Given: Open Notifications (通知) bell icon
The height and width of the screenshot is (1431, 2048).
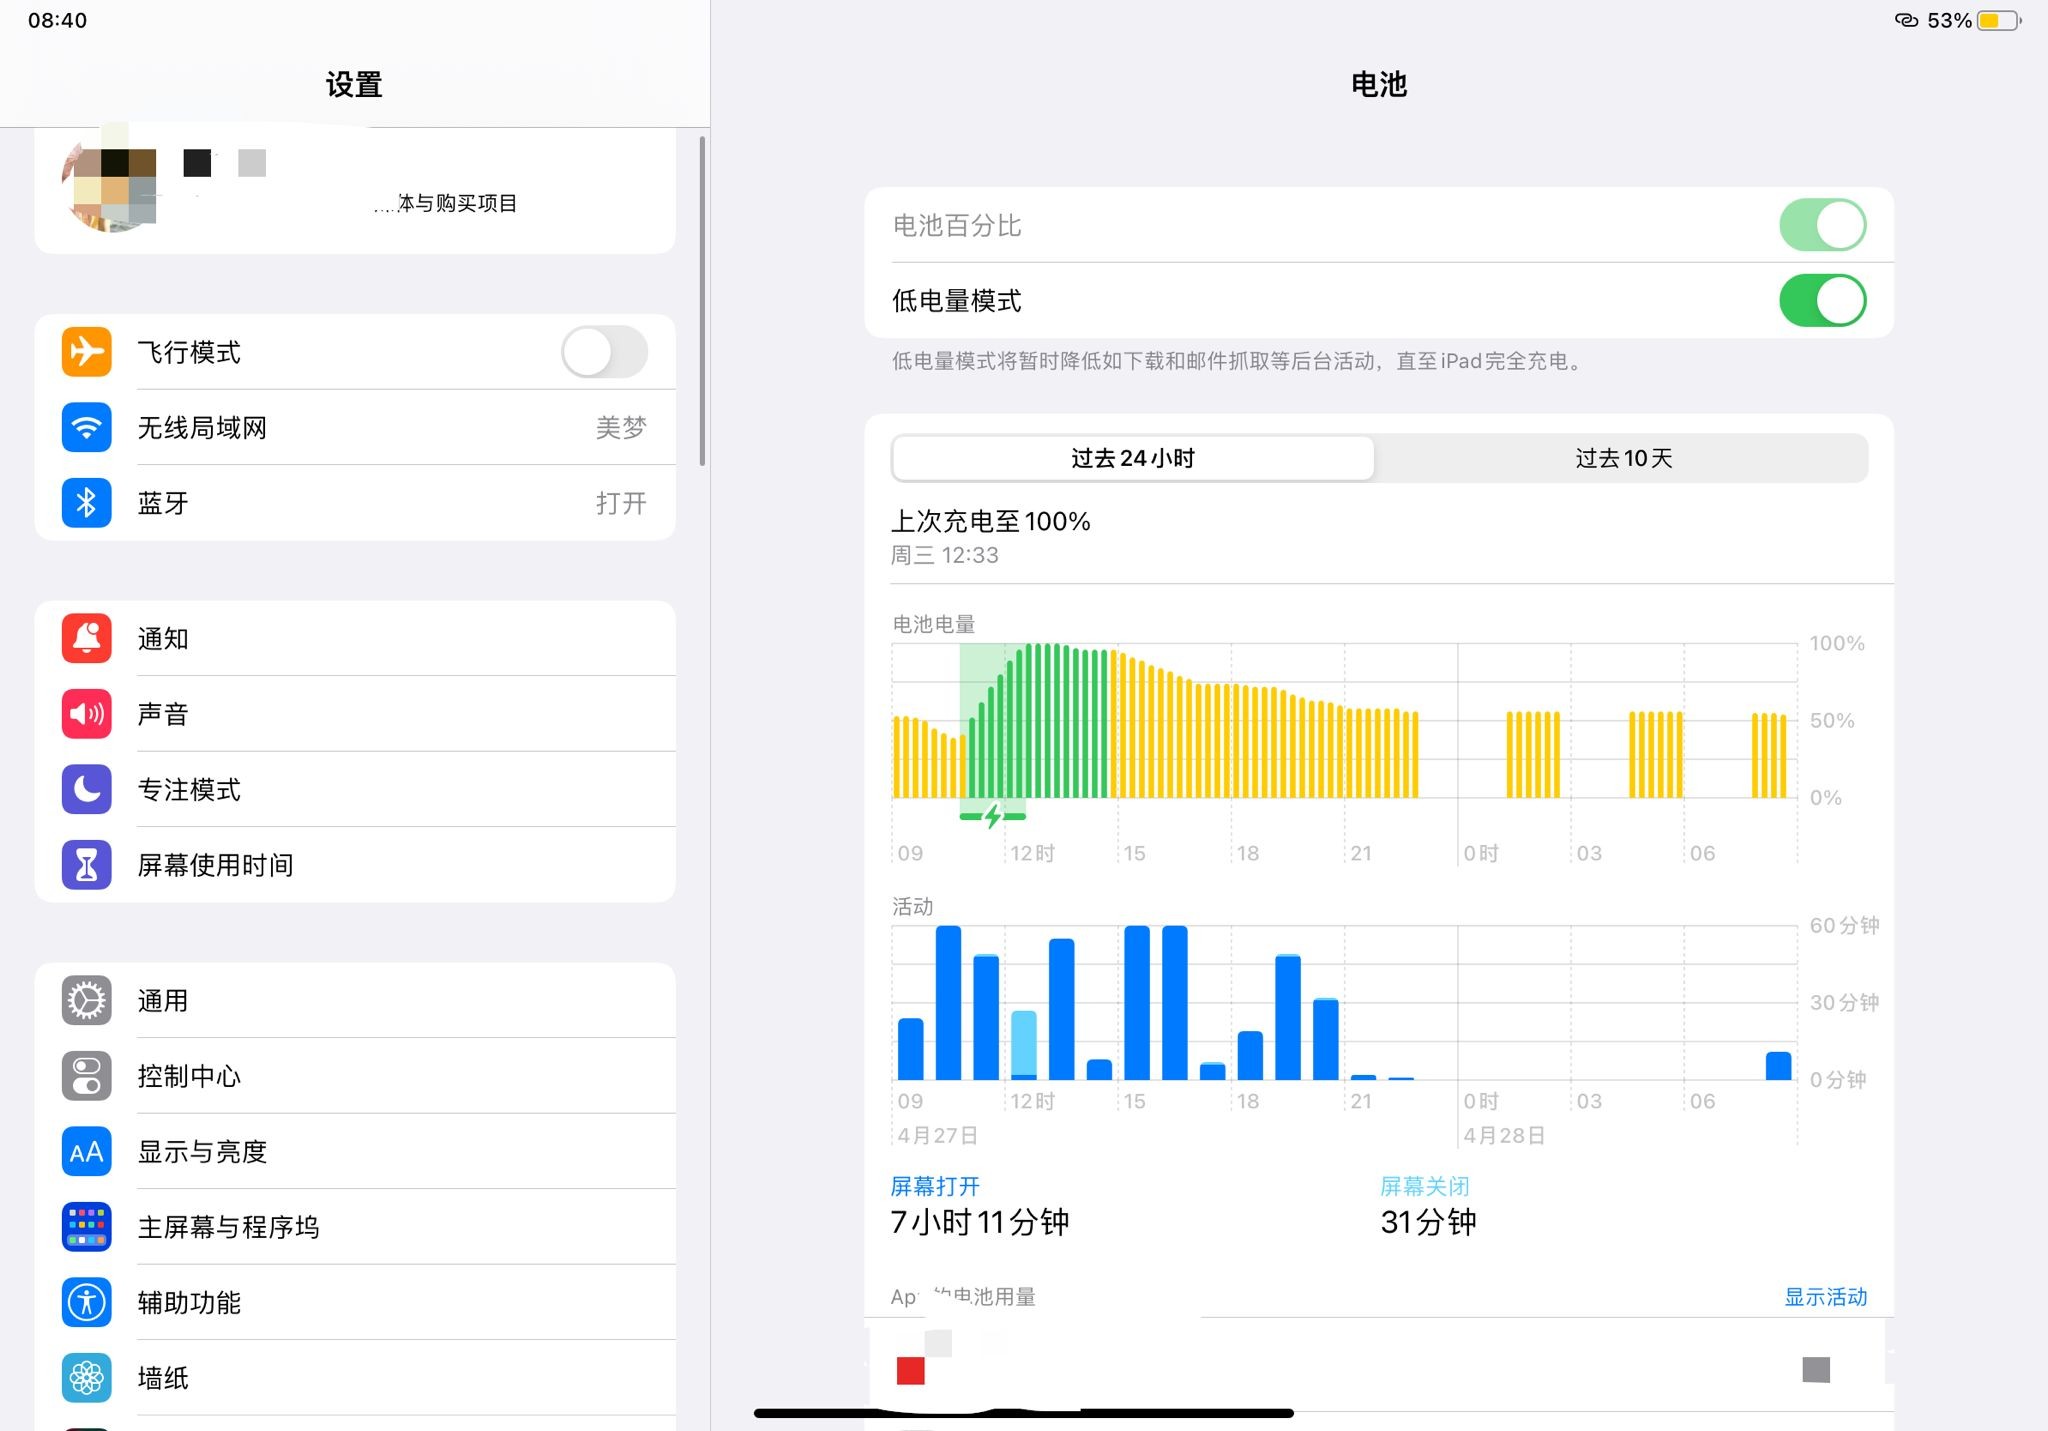Looking at the screenshot, I should [87, 639].
